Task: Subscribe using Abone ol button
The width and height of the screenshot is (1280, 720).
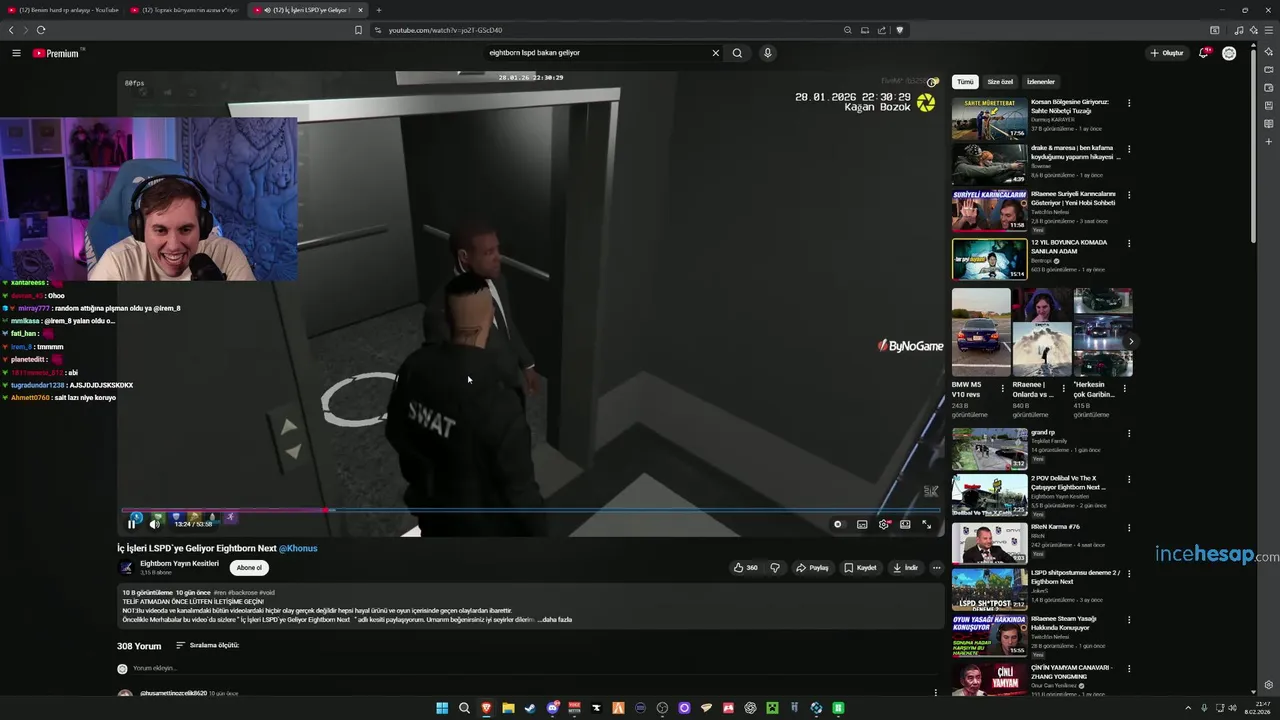Action: (249, 567)
